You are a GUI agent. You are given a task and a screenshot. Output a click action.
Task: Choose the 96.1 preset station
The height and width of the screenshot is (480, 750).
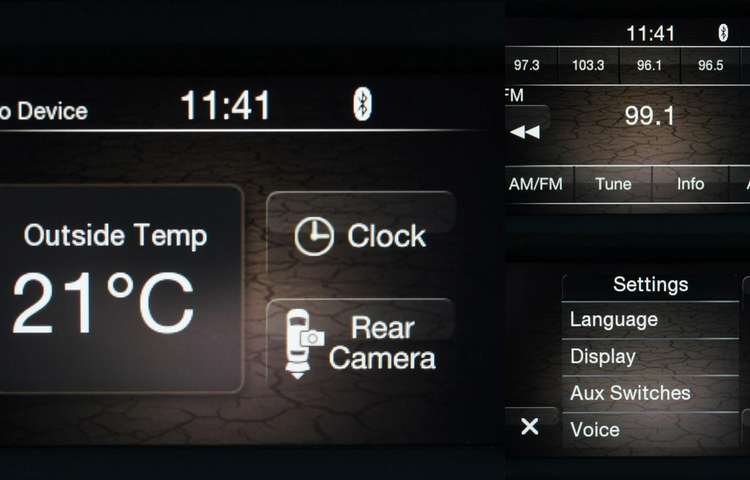point(649,65)
